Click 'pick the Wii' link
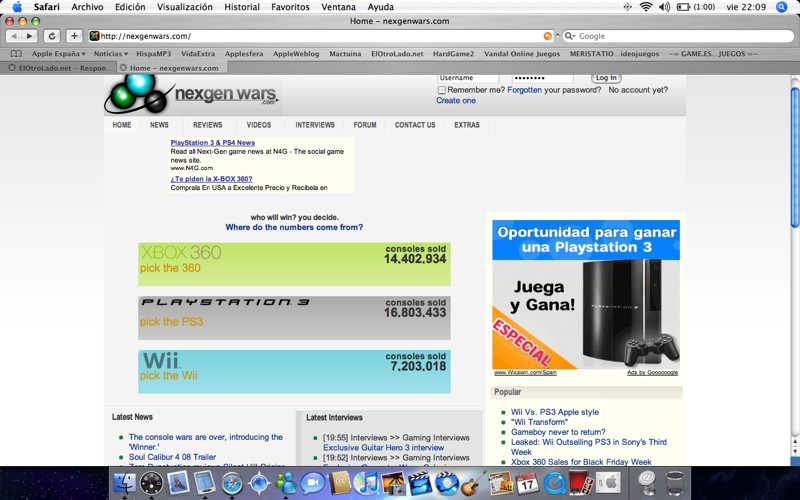Screen dimensions: 800x500 (168, 376)
